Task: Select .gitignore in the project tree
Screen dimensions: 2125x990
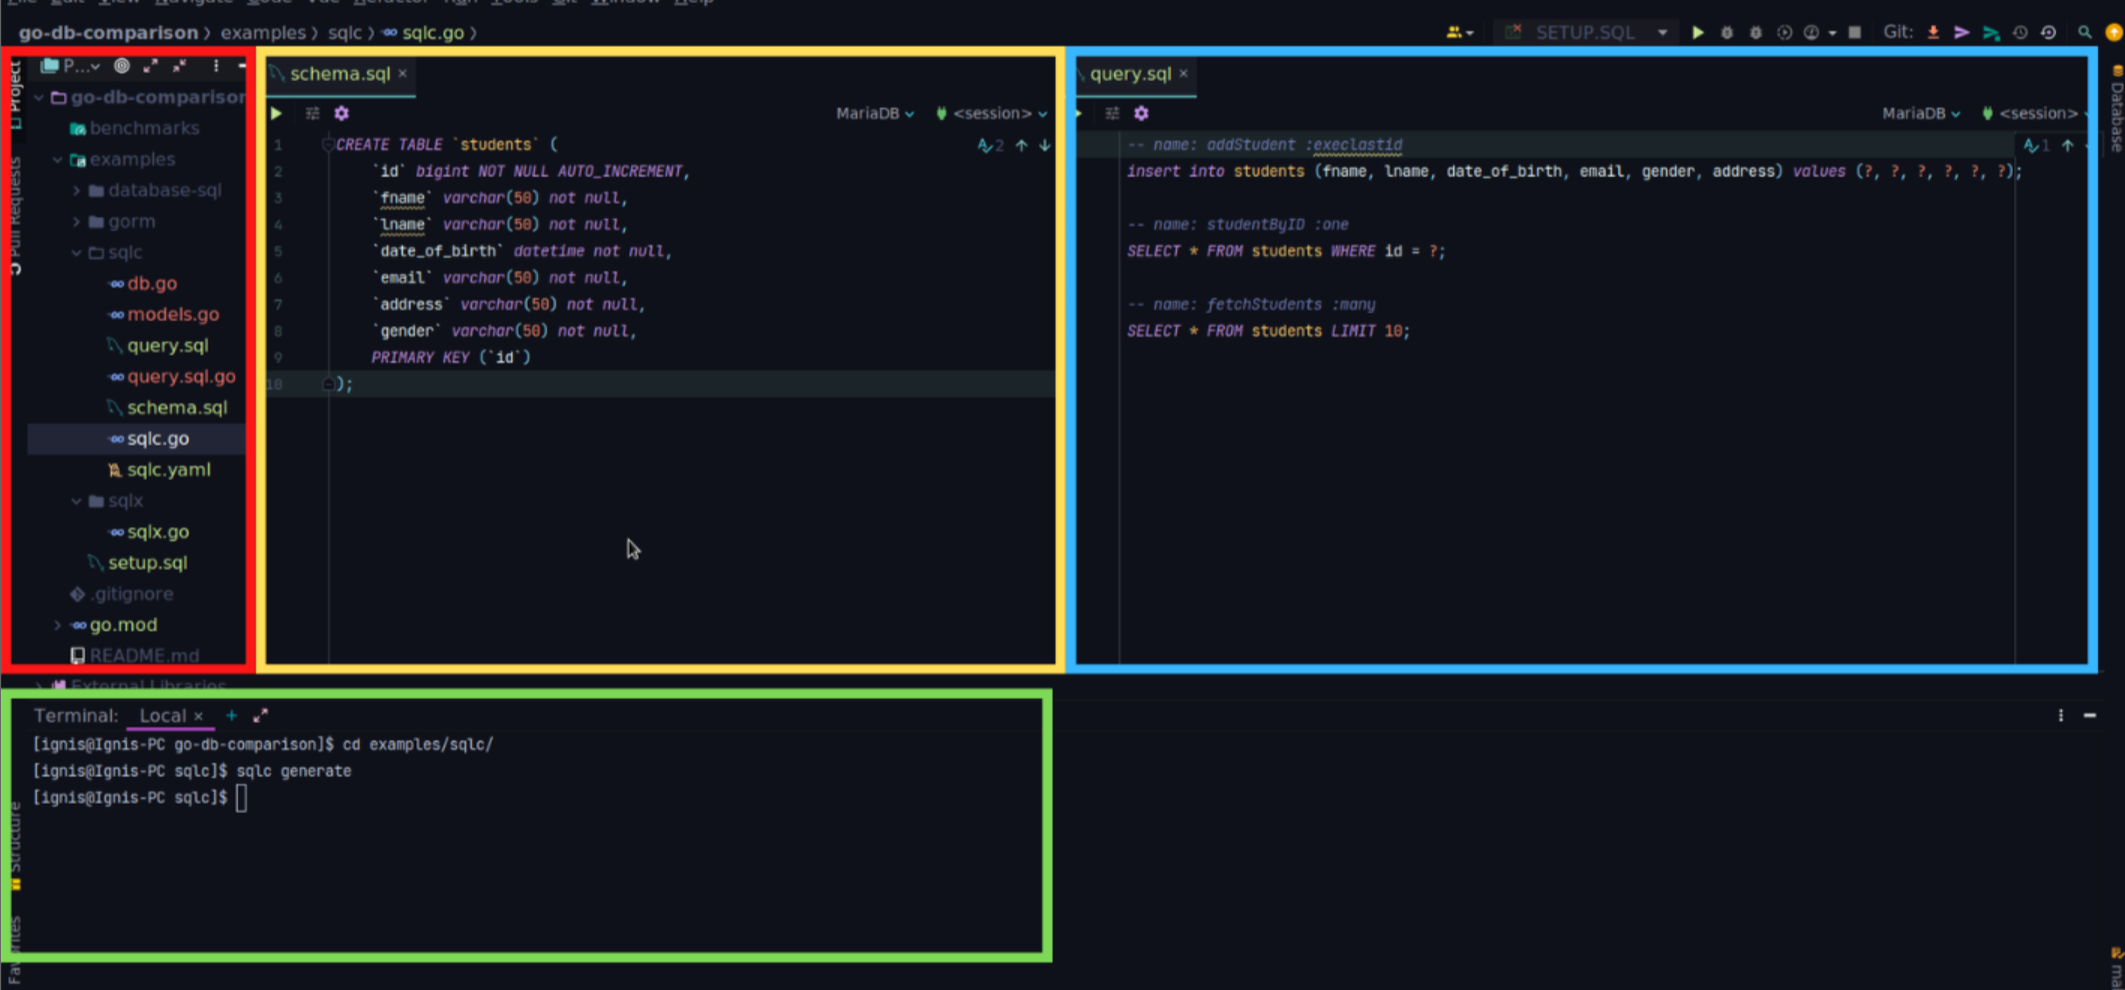Action: [x=132, y=593]
